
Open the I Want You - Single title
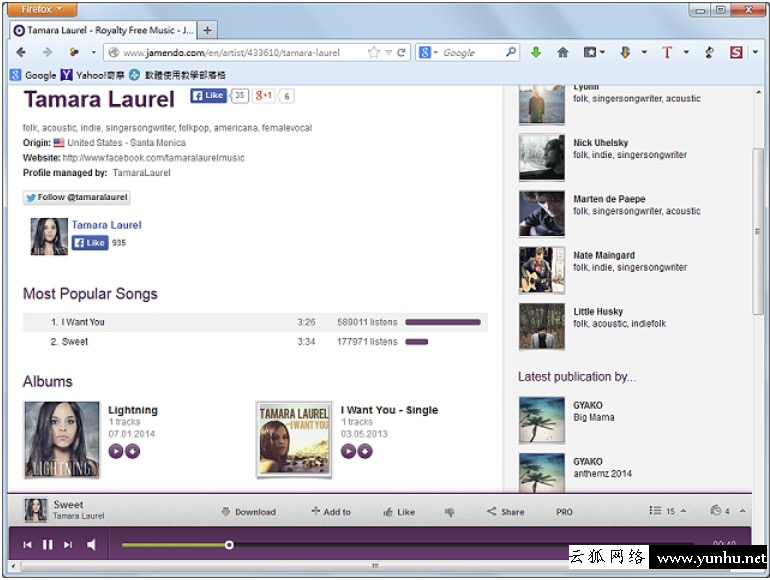389,410
